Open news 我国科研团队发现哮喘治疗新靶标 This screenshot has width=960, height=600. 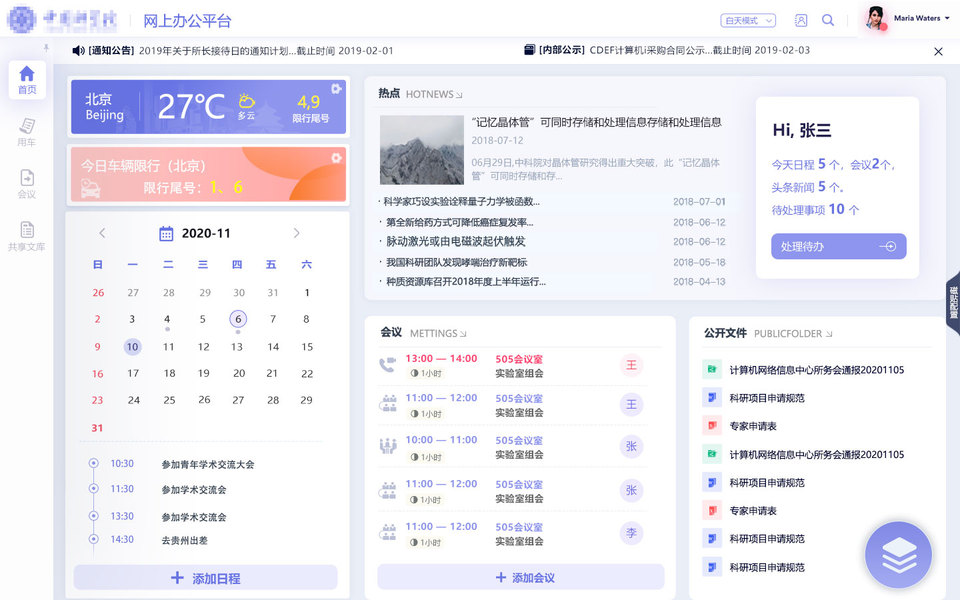tap(456, 262)
